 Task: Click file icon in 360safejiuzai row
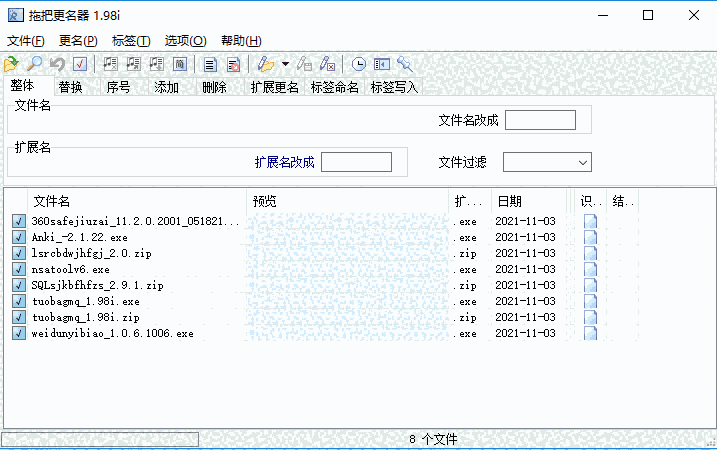590,221
